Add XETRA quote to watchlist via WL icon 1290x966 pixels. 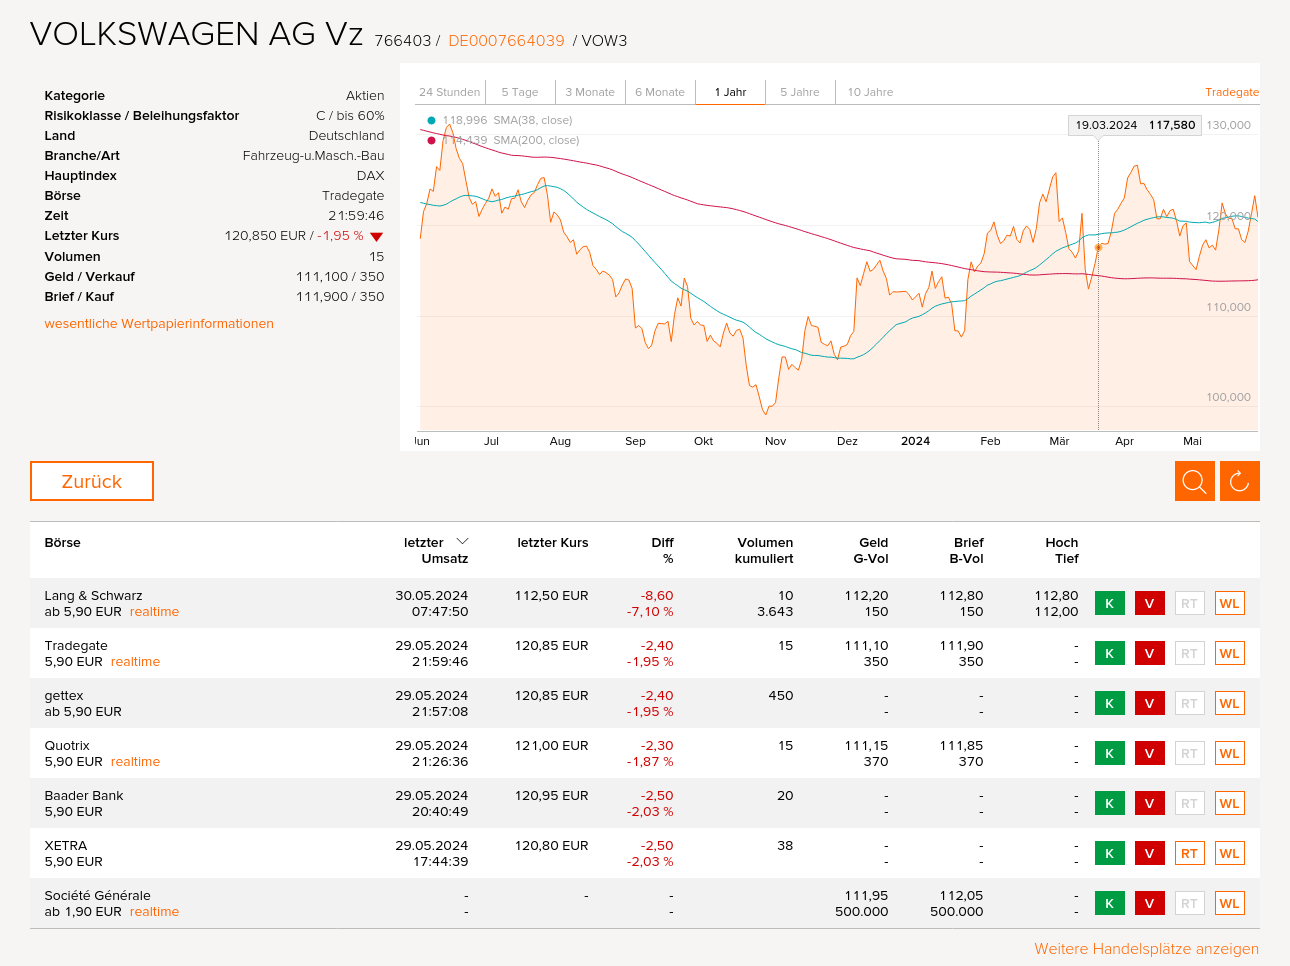pyautogui.click(x=1229, y=853)
